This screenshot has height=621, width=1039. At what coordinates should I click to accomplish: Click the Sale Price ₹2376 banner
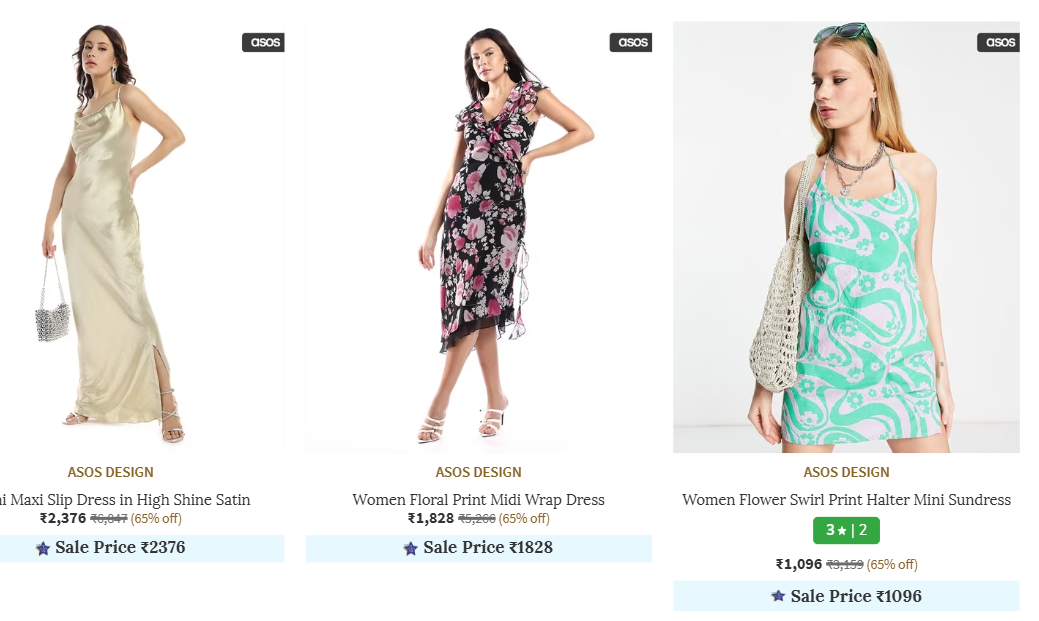pyautogui.click(x=142, y=548)
